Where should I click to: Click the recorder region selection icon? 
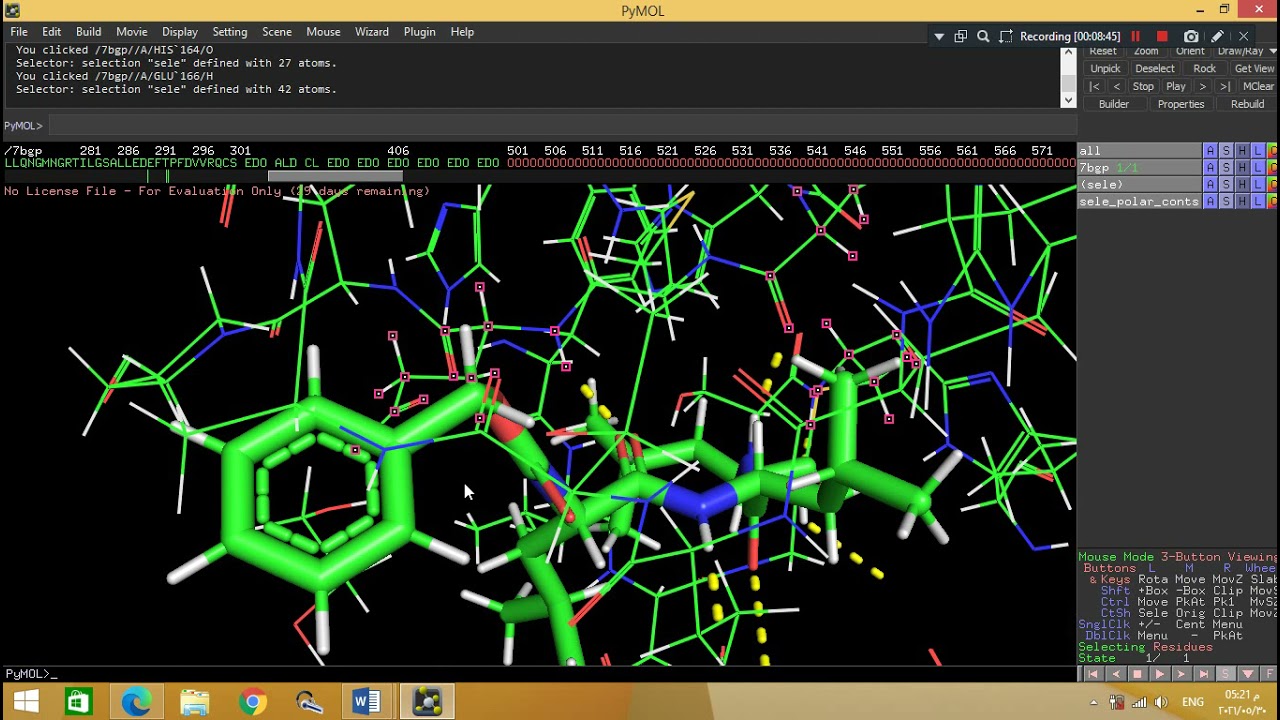coord(1006,36)
